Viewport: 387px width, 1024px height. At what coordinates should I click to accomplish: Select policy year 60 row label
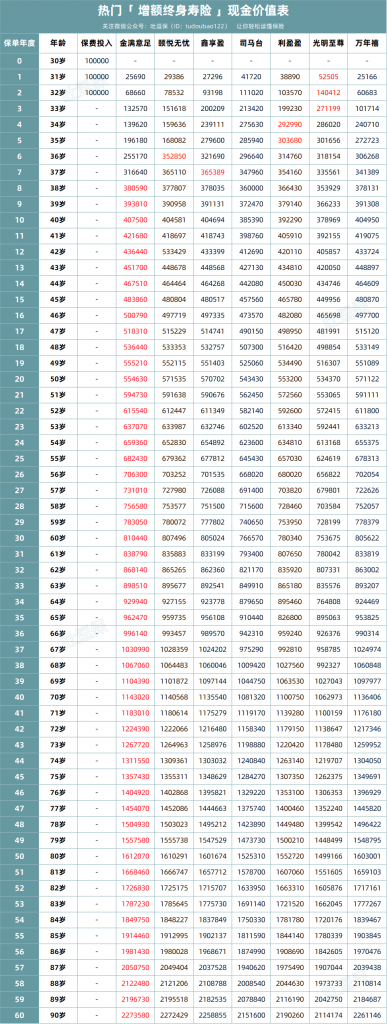[20, 1015]
